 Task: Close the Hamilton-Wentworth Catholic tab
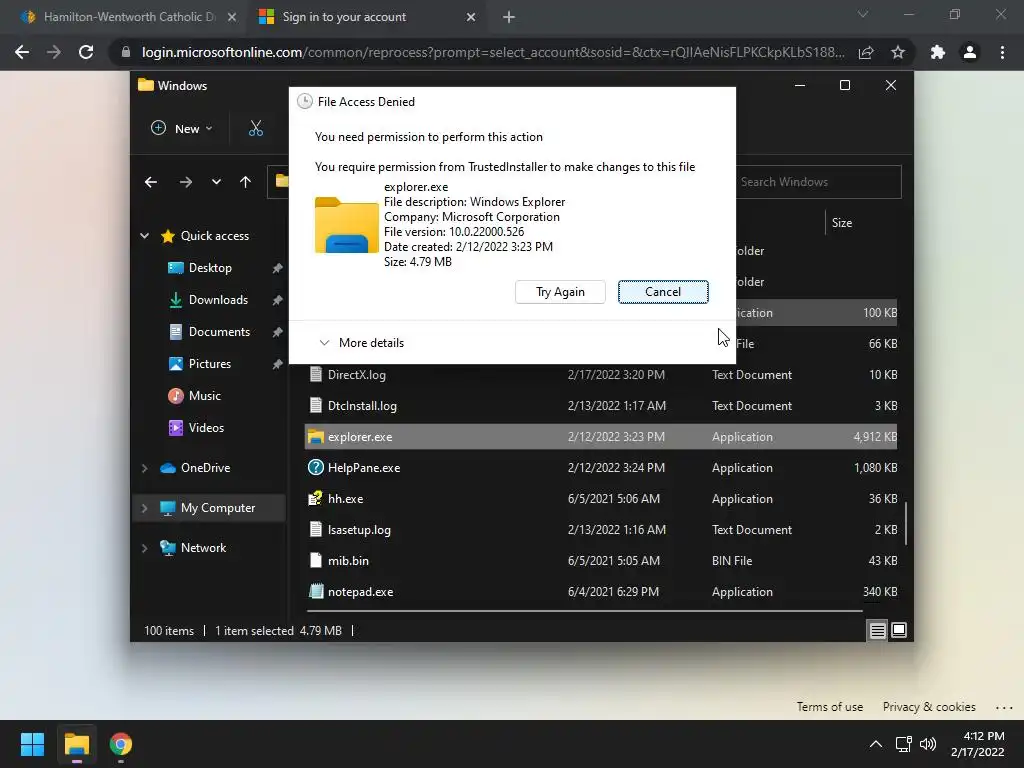tap(232, 17)
